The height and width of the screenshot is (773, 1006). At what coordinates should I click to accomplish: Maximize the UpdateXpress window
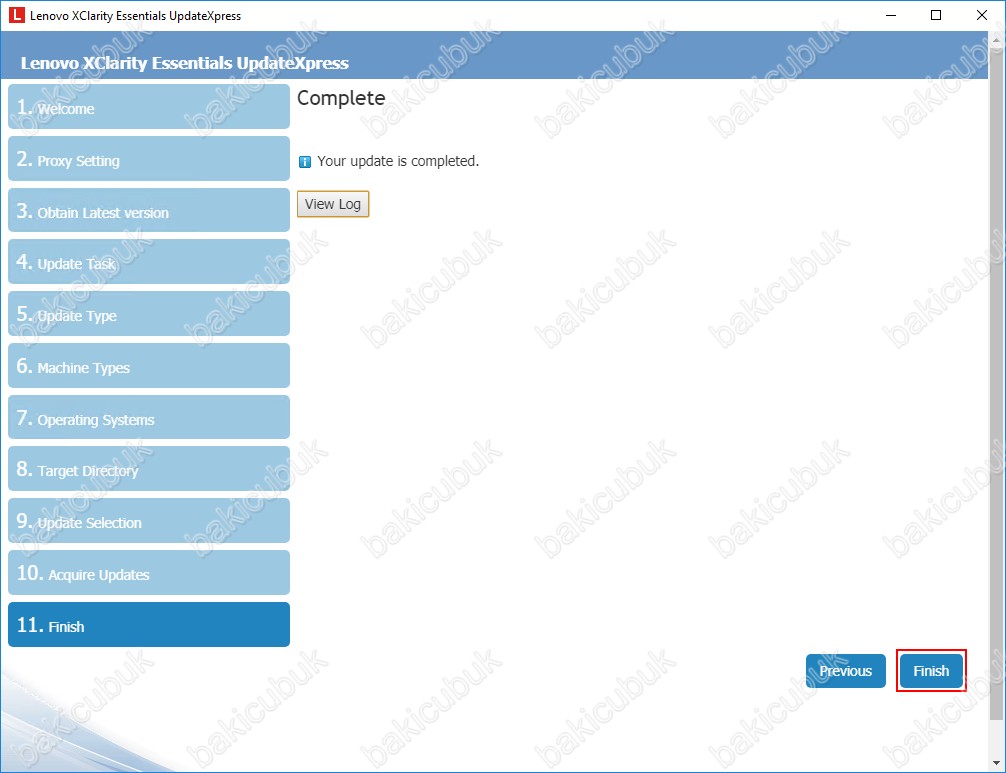pos(936,15)
